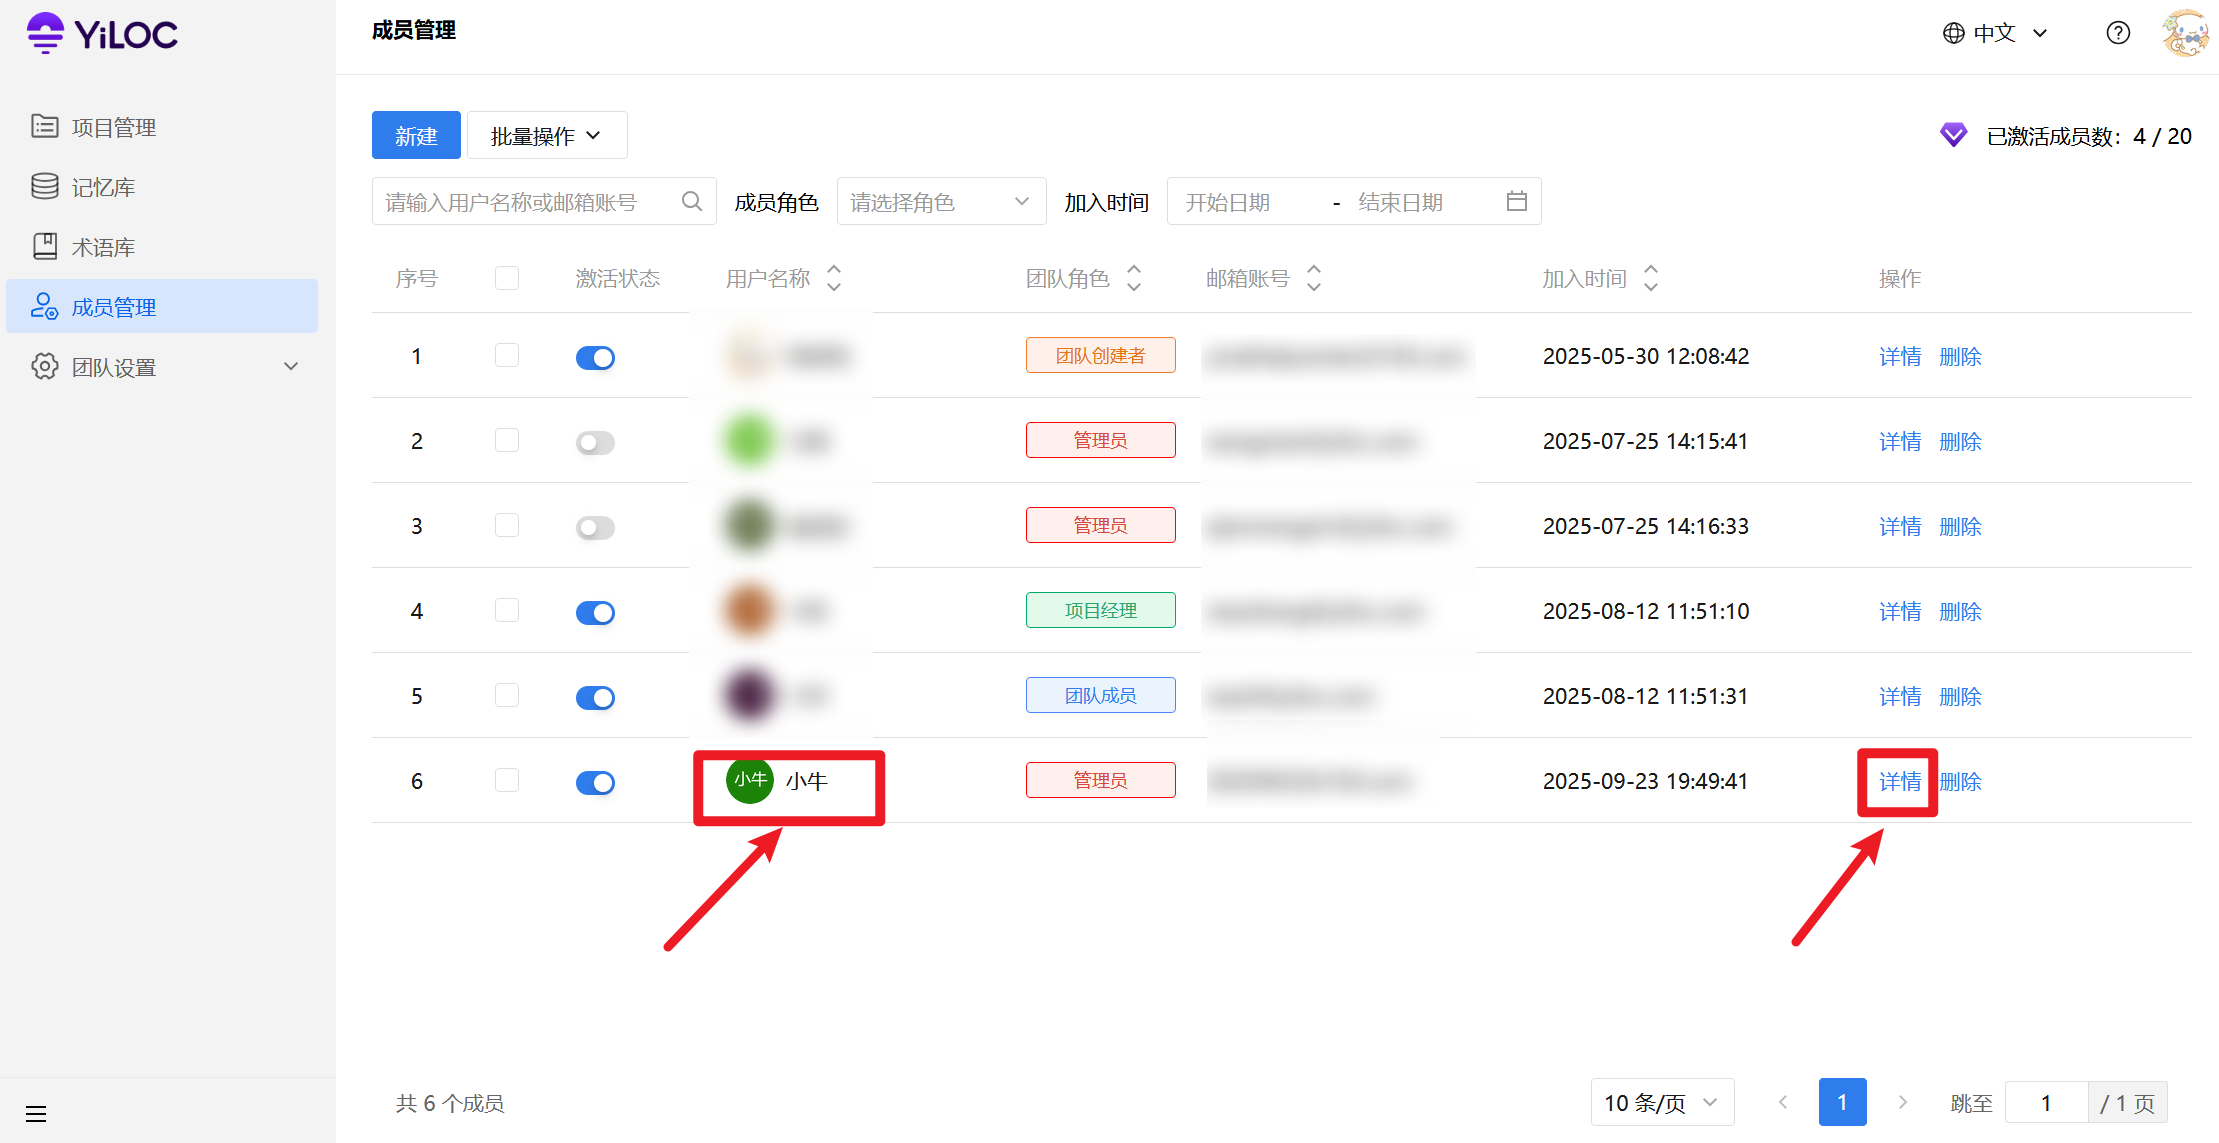Image resolution: width=2219 pixels, height=1143 pixels.
Task: Open 项目管理 in the sidebar
Action: pos(114,127)
